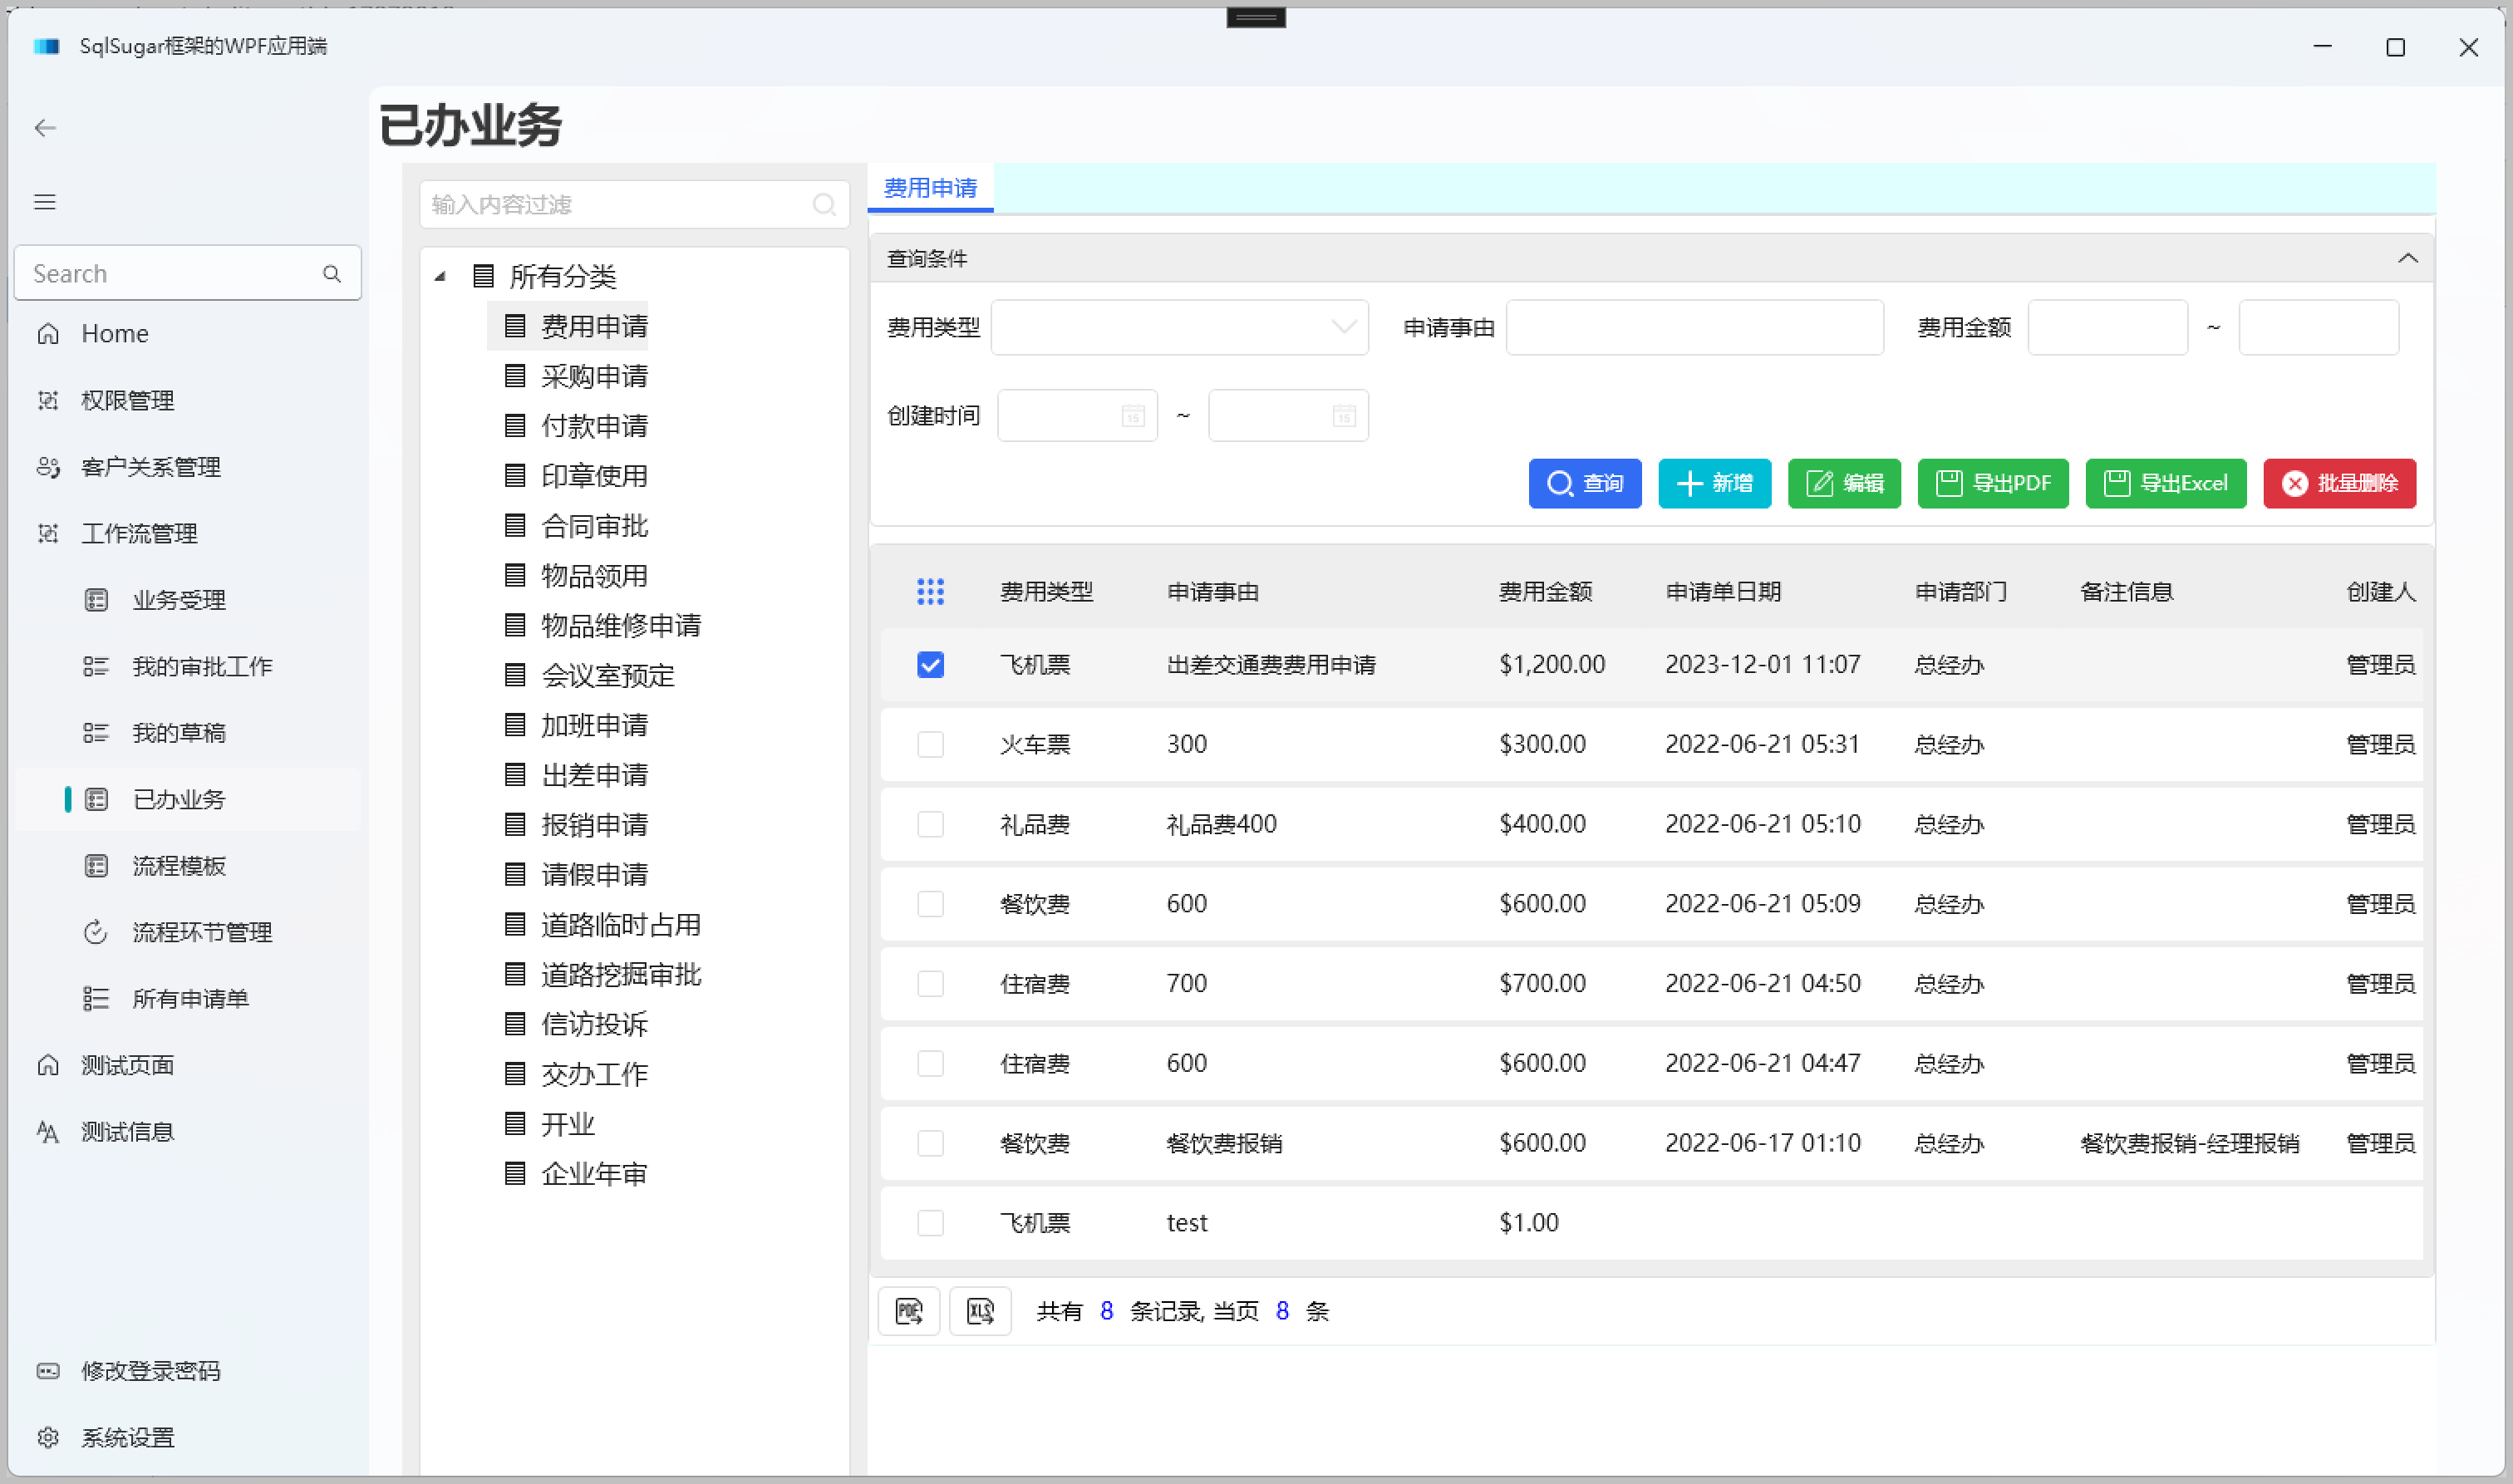Collapse the 所有分类 tree node
2513x1484 pixels.
pyautogui.click(x=440, y=276)
